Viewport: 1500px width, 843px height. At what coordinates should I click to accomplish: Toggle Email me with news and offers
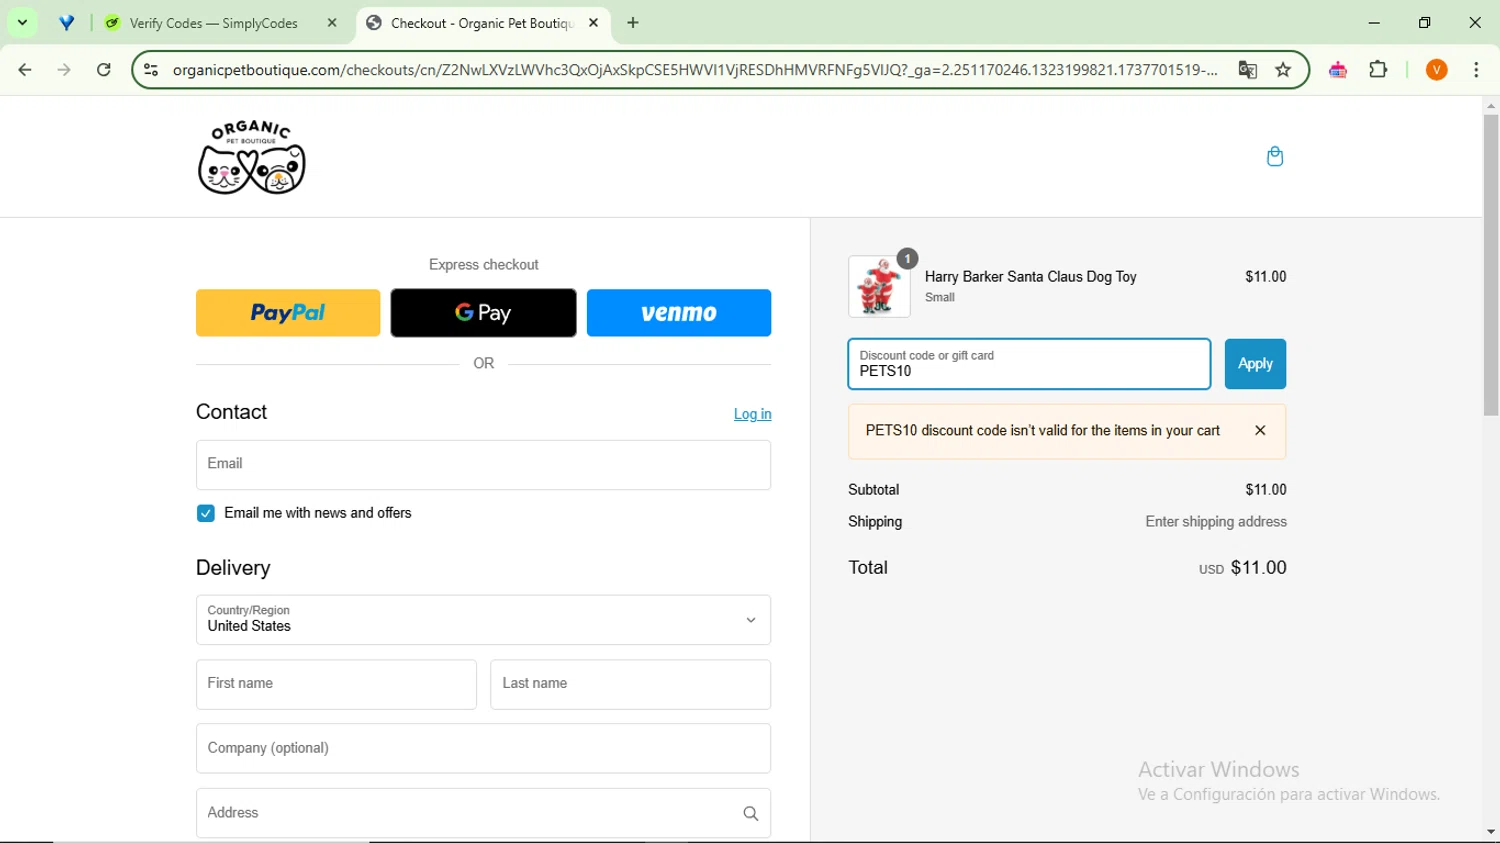[x=206, y=514]
